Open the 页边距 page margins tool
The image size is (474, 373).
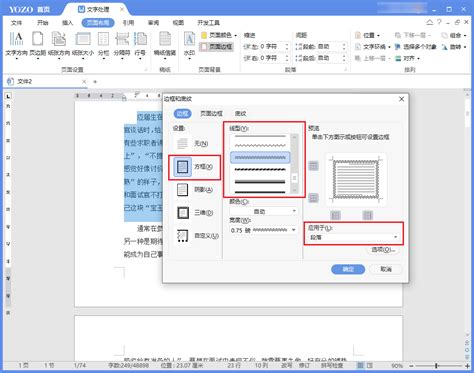(x=37, y=44)
